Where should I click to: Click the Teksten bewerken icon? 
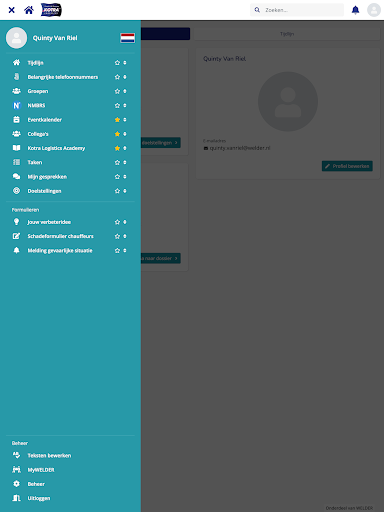[x=16, y=455]
